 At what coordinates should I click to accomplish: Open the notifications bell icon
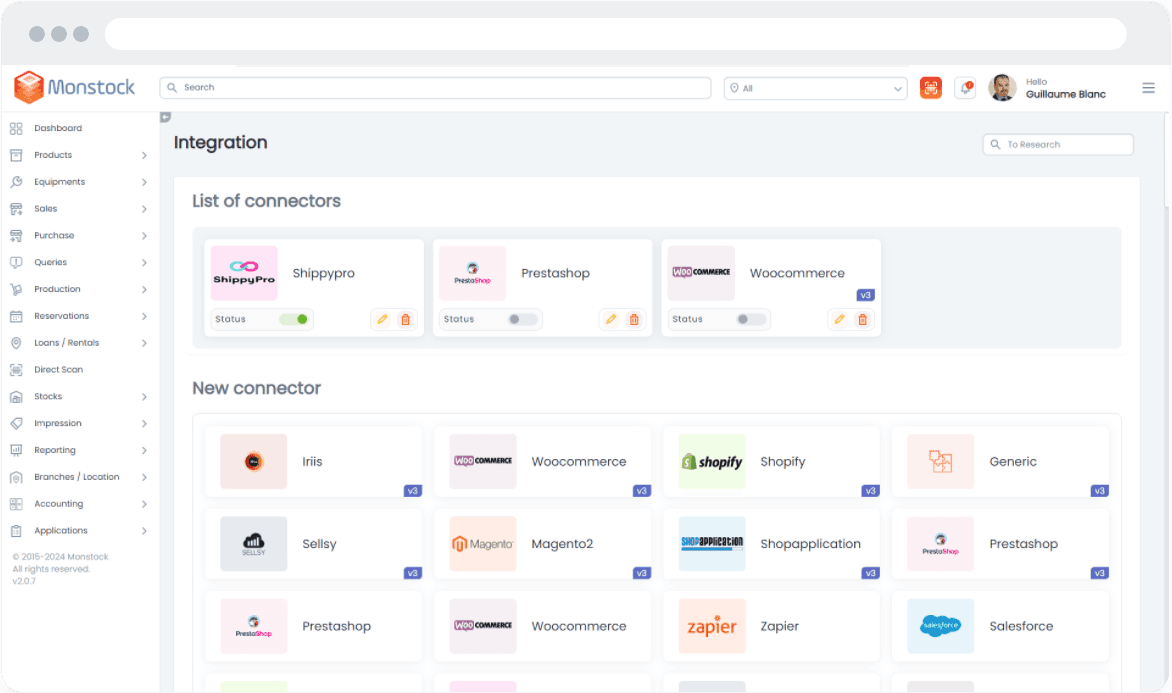point(966,88)
